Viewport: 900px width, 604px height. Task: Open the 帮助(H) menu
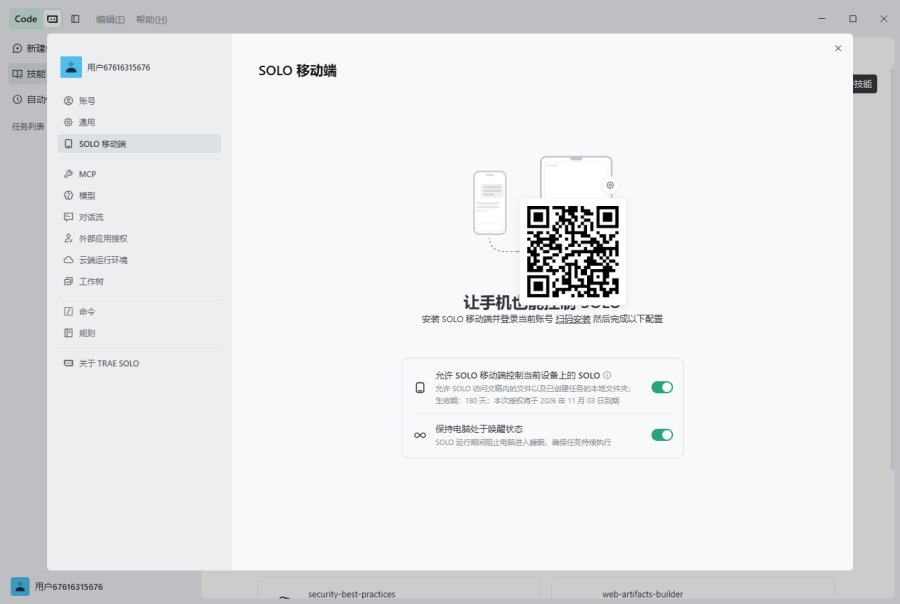(152, 20)
